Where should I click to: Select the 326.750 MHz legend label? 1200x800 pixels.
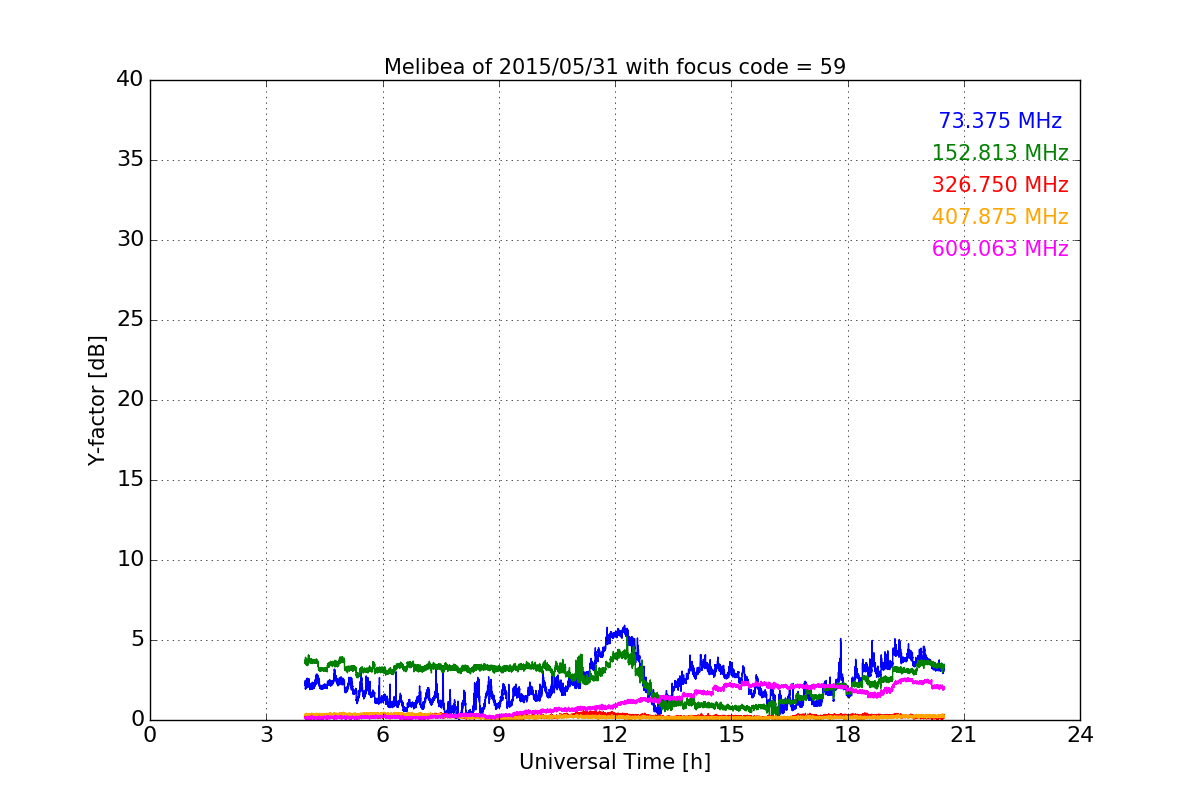pos(1000,185)
